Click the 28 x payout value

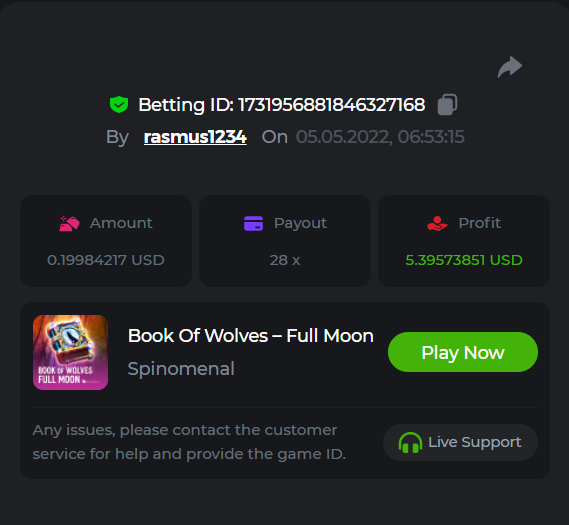(285, 260)
